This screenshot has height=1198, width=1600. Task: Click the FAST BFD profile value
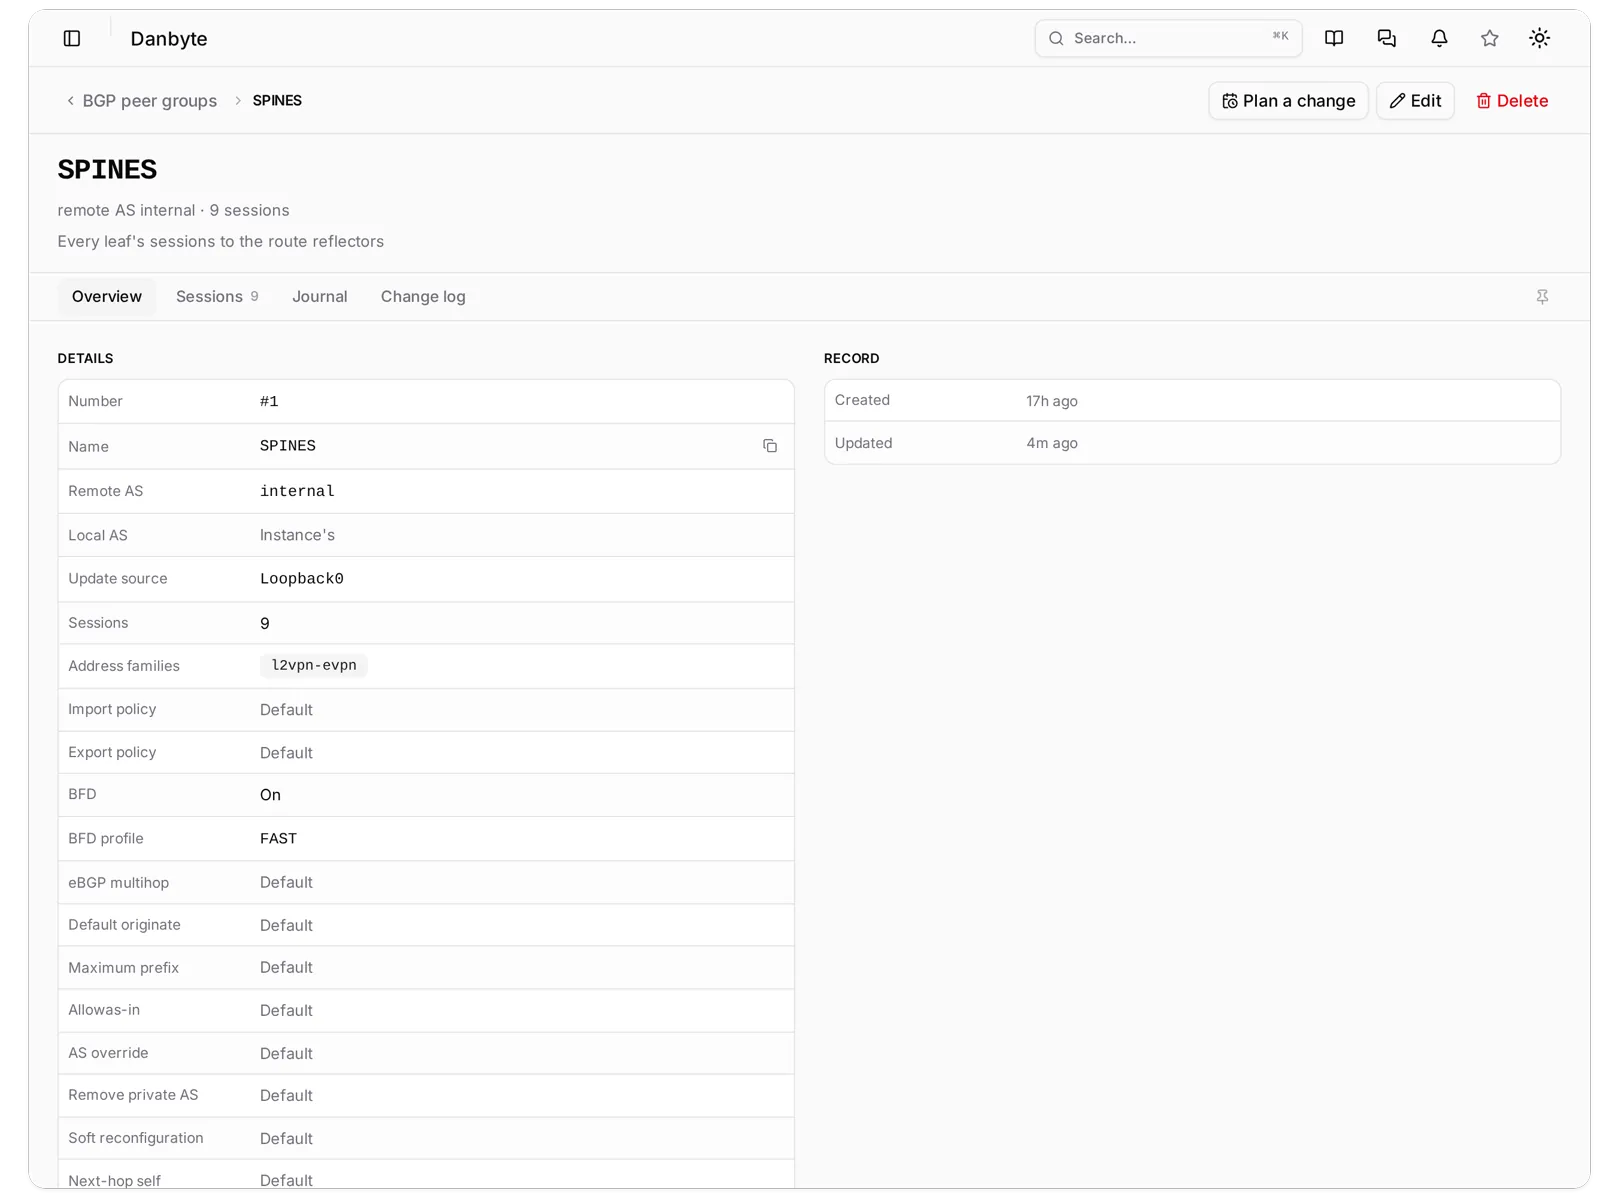278,839
